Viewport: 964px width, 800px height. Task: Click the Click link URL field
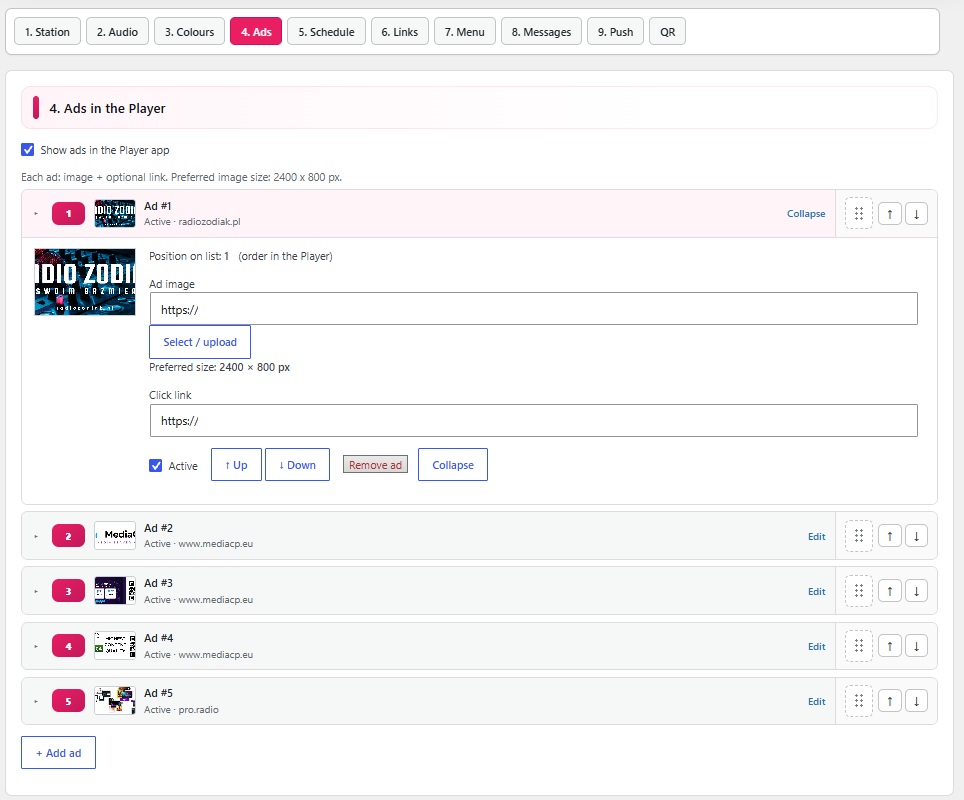pyautogui.click(x=534, y=421)
